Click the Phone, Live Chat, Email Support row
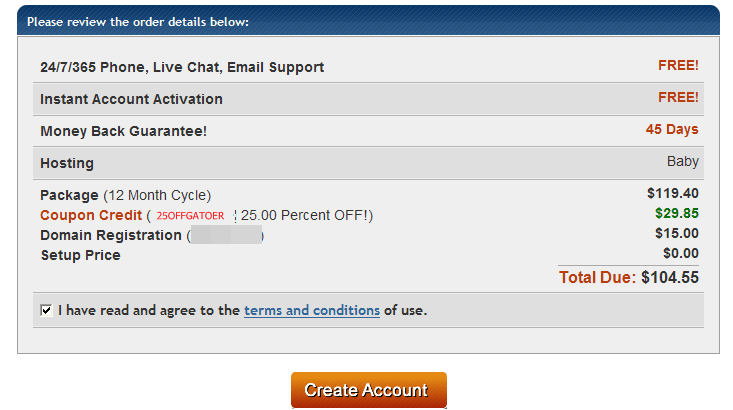 [x=182, y=67]
